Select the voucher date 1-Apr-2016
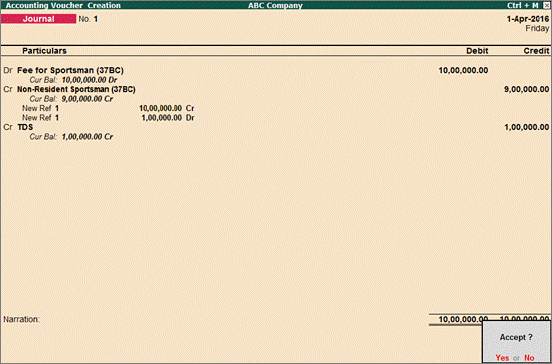The image size is (552, 364). (528, 19)
